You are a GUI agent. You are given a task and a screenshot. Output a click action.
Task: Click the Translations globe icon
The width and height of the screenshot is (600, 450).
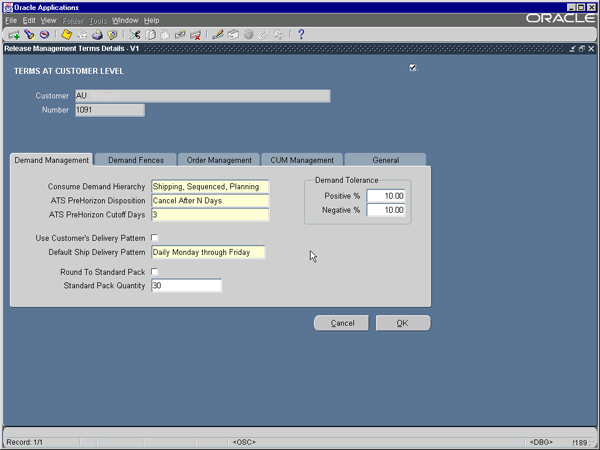[248, 35]
